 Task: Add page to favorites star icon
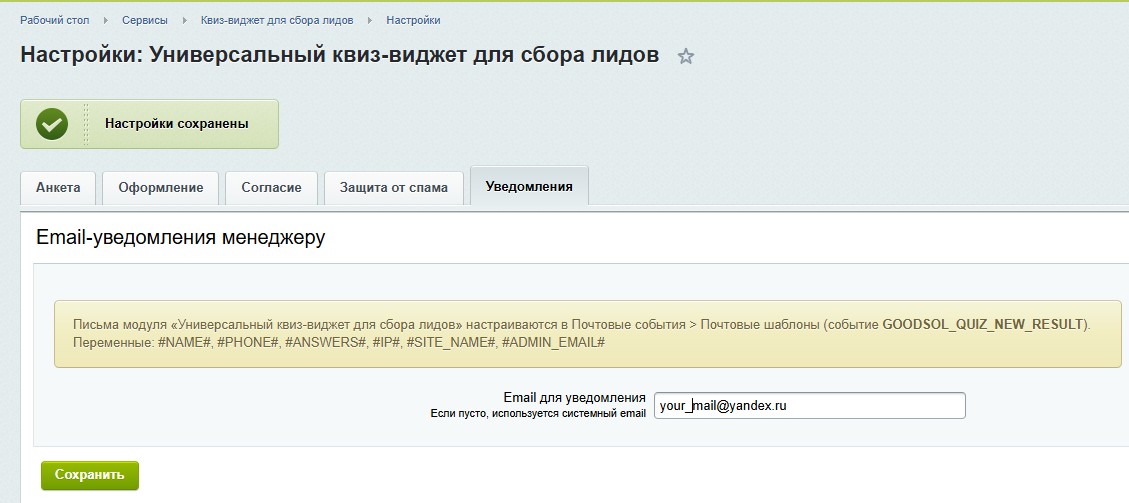[x=685, y=56]
